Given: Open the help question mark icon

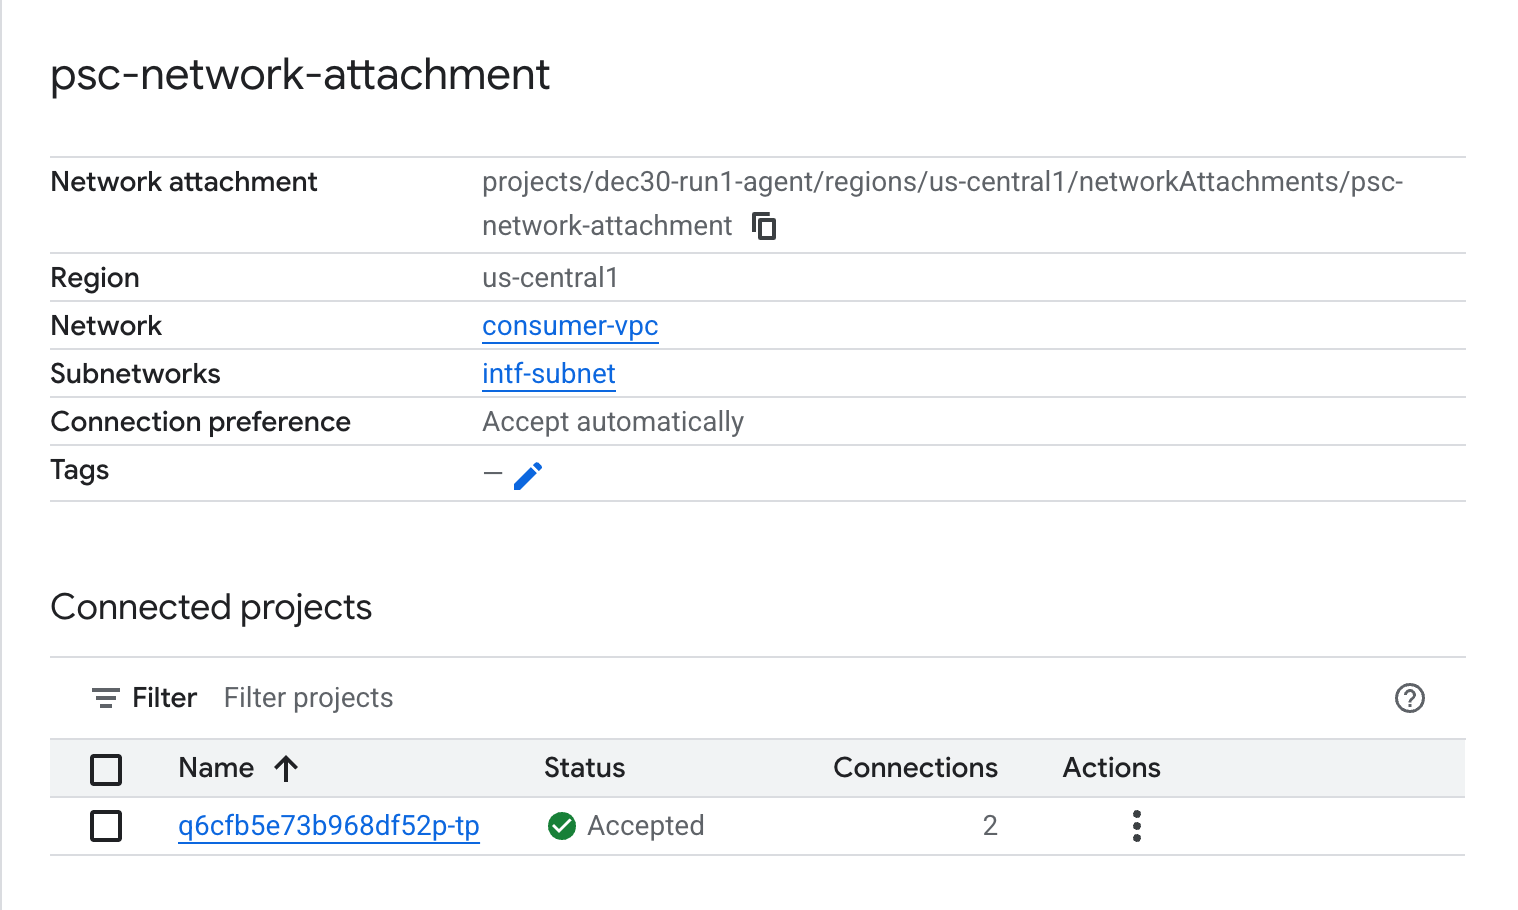Looking at the screenshot, I should (x=1409, y=698).
